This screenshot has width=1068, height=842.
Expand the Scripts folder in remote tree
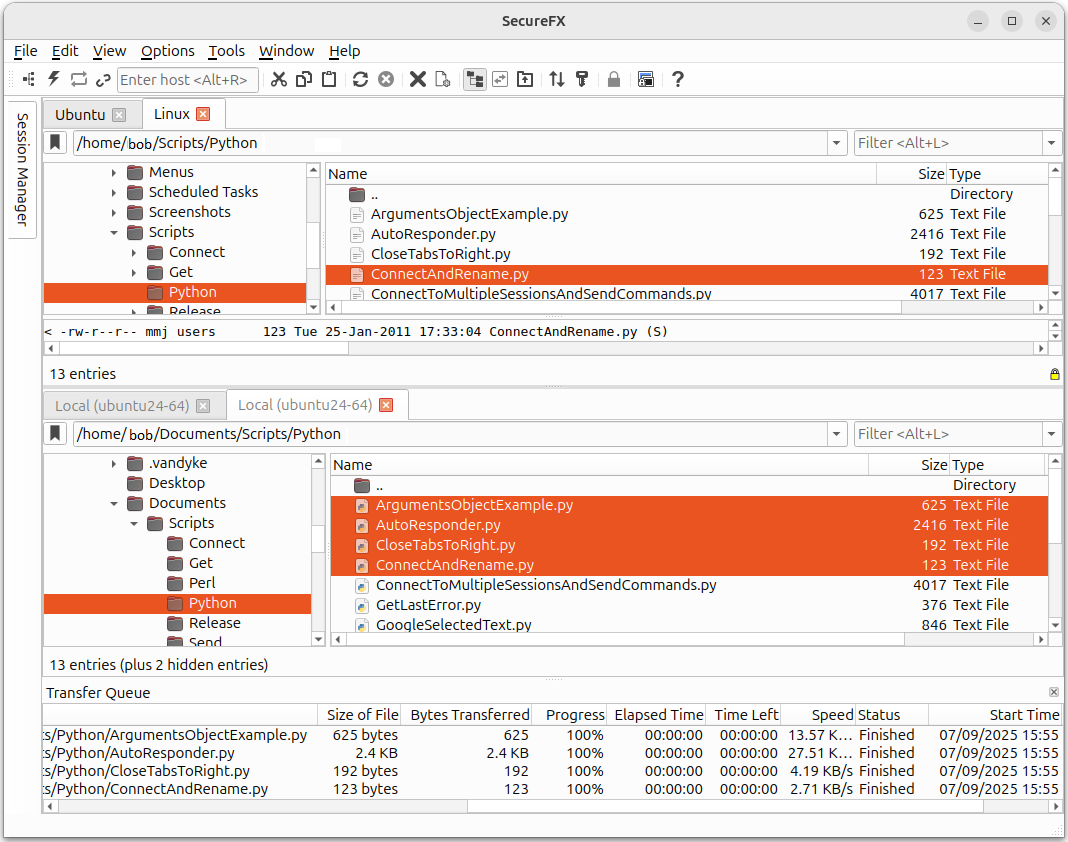(x=112, y=231)
